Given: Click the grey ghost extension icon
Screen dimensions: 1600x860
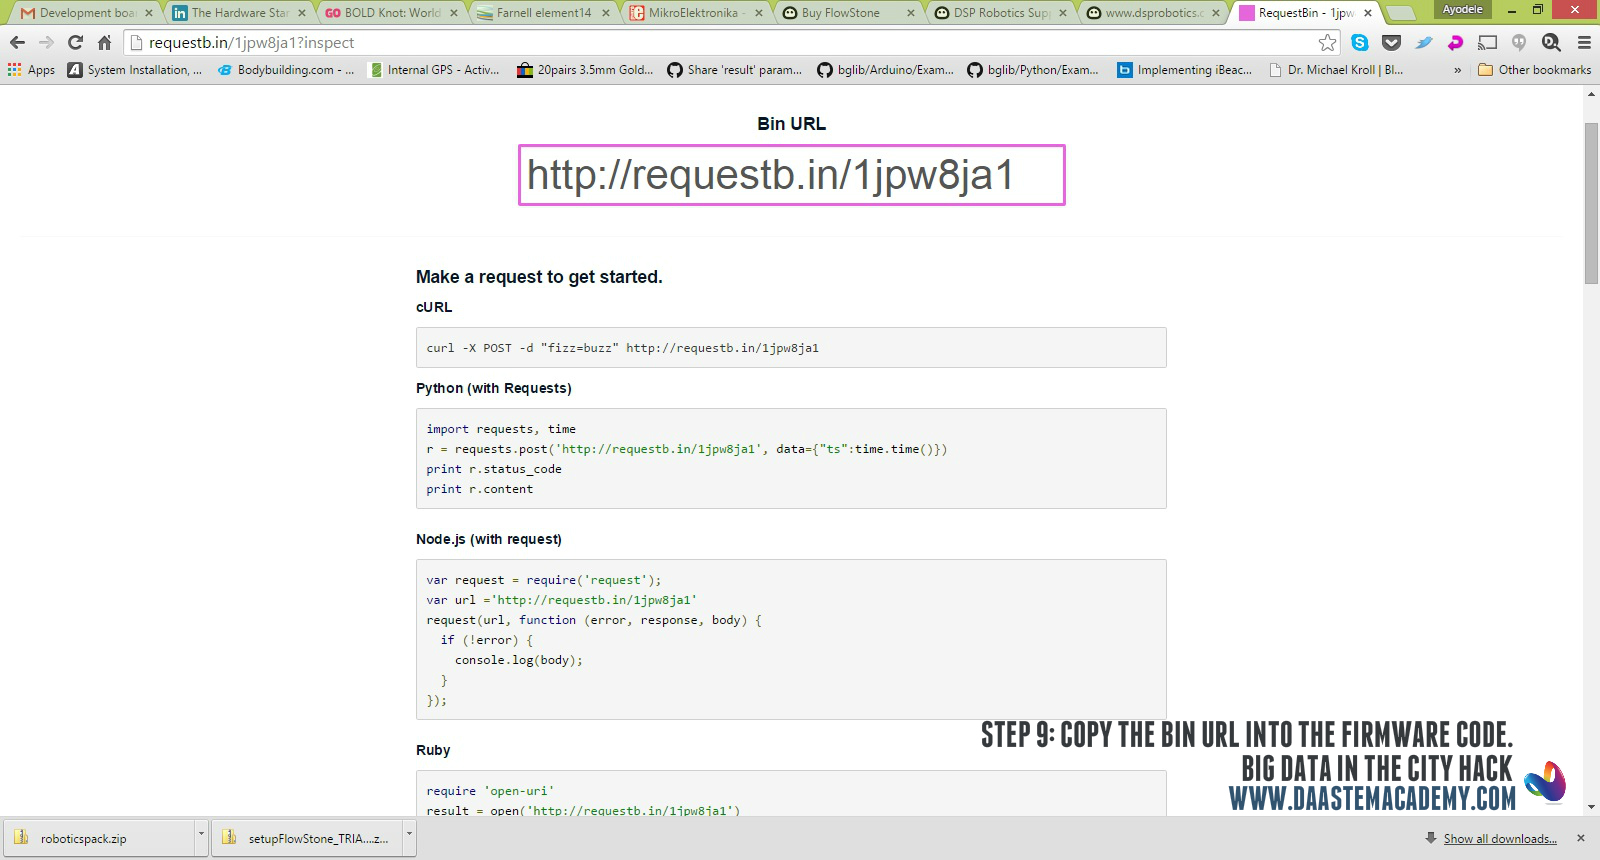Looking at the screenshot, I should [1519, 43].
